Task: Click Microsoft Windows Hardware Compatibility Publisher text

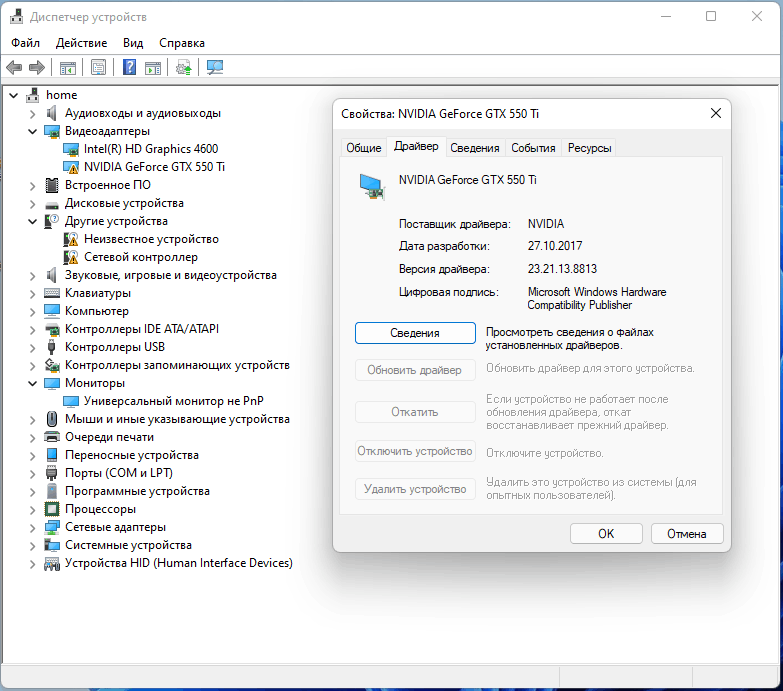Action: tap(597, 299)
